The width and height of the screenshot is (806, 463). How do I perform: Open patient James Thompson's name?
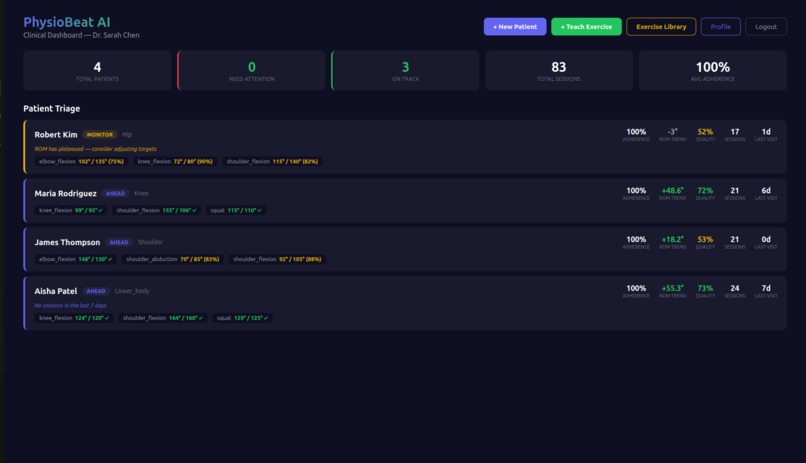tap(67, 243)
